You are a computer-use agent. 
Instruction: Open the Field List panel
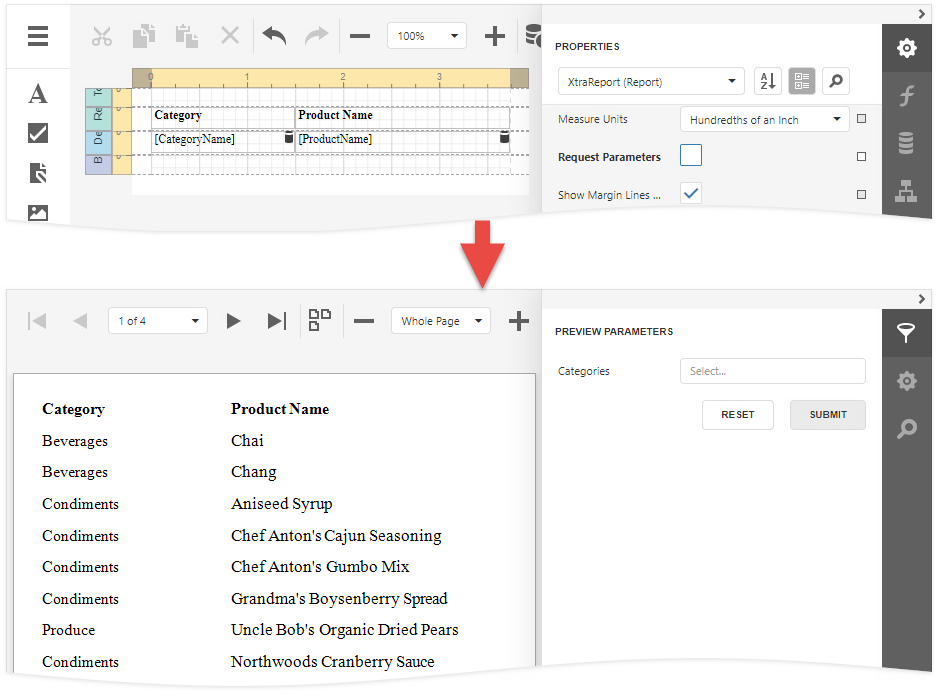(x=906, y=142)
